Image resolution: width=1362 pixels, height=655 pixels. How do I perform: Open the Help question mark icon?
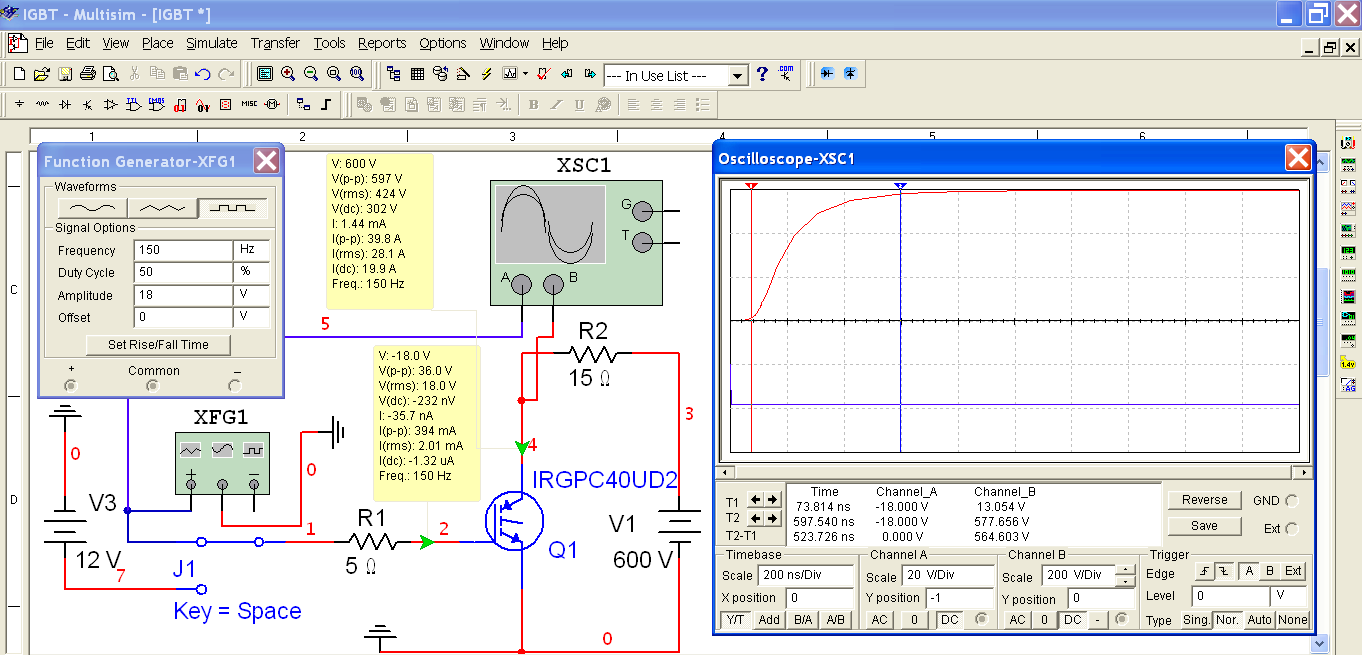[762, 74]
